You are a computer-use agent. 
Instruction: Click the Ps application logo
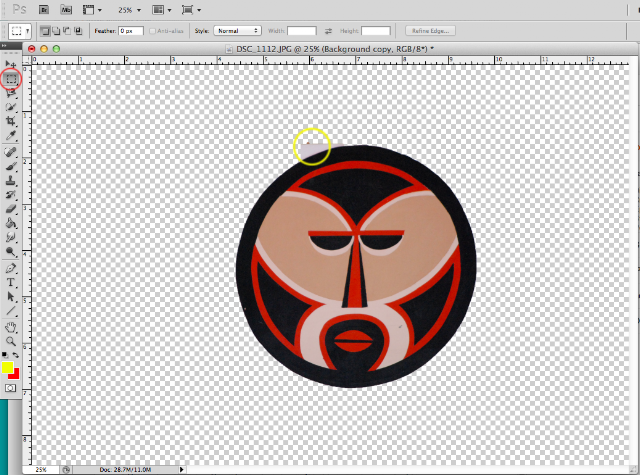[x=19, y=9]
